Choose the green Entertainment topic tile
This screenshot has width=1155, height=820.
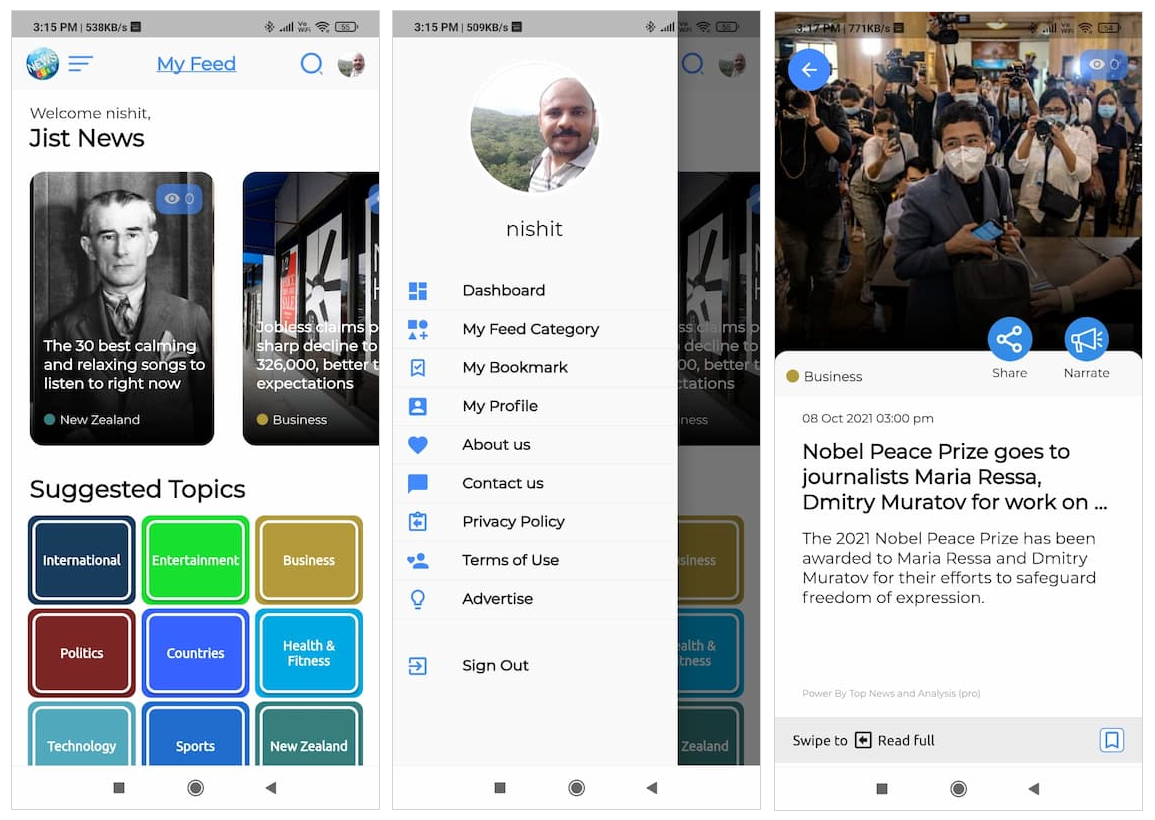195,560
